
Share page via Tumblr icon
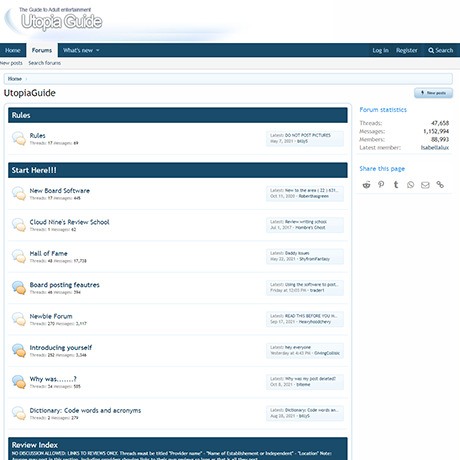[396, 184]
